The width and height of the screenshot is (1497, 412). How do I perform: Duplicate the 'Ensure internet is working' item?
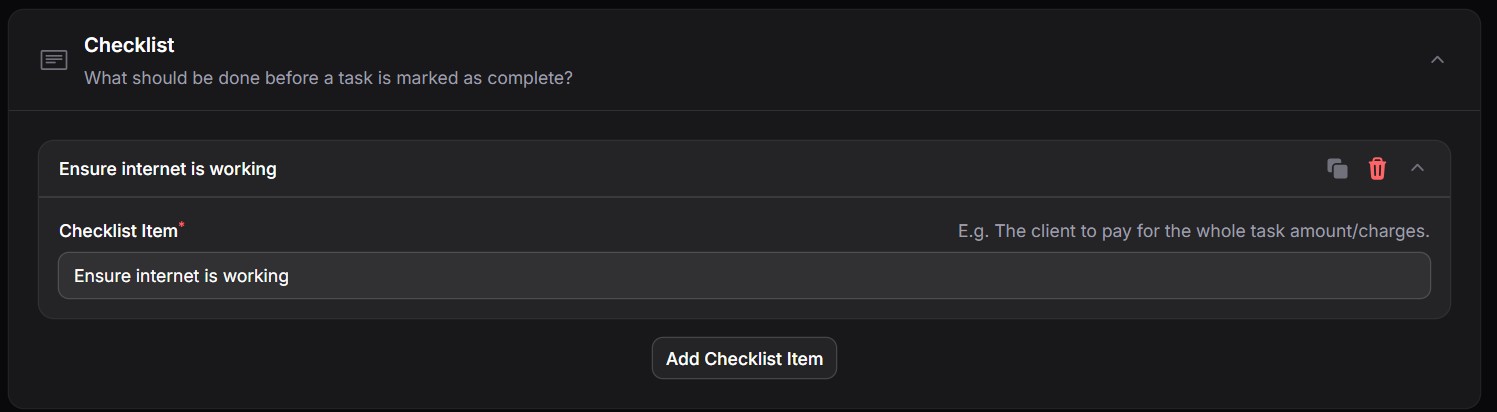pyautogui.click(x=1337, y=169)
